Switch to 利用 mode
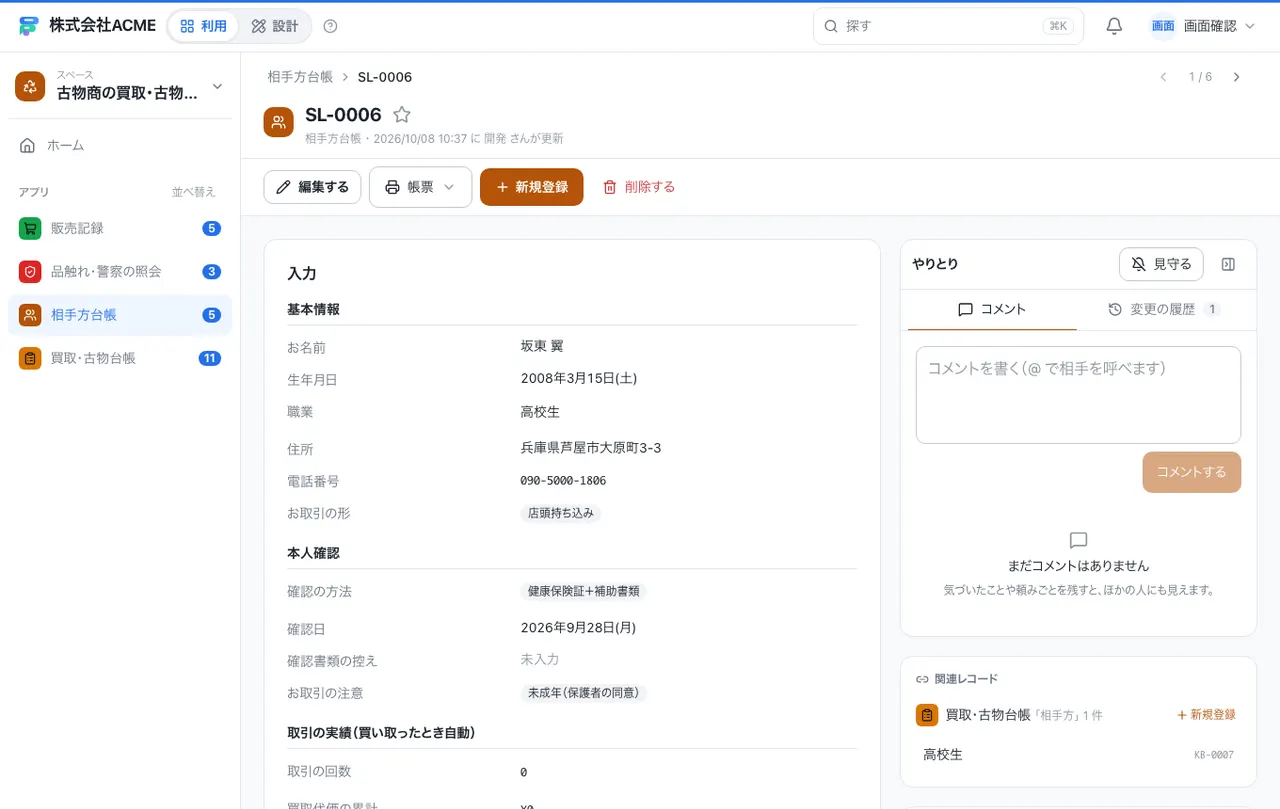 [204, 26]
